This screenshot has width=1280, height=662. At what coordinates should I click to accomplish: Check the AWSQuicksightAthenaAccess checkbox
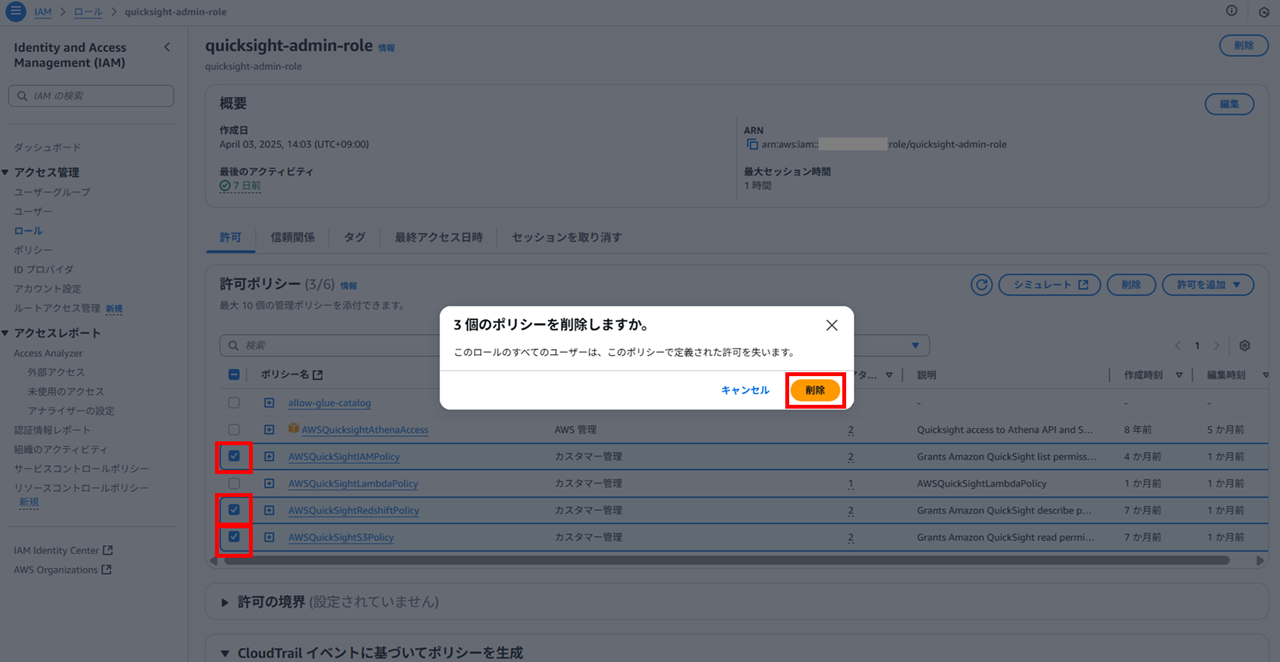[x=234, y=430]
